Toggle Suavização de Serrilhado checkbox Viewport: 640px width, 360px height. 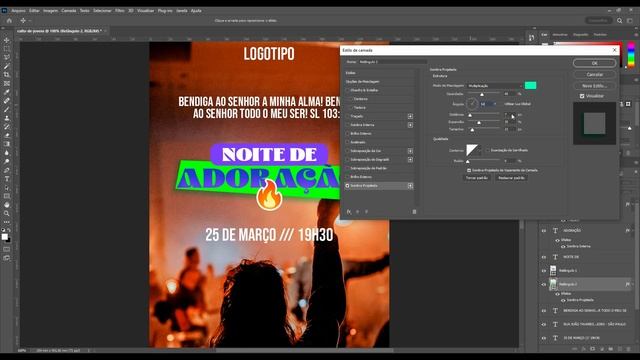click(x=487, y=150)
